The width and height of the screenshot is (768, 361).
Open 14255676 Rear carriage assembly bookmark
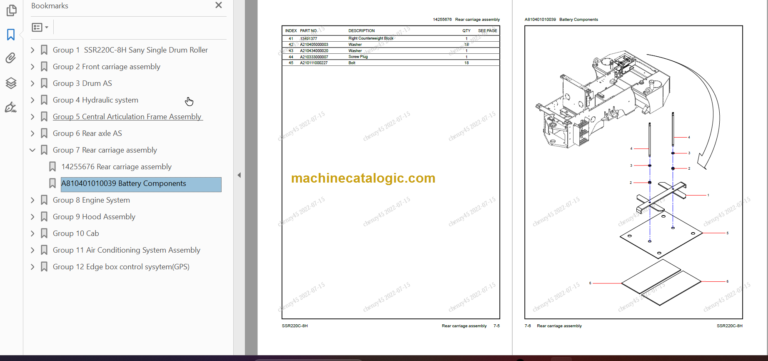[x=117, y=167]
